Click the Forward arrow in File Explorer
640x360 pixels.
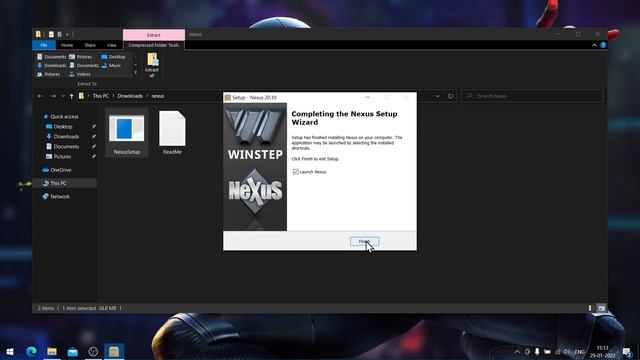[53, 96]
